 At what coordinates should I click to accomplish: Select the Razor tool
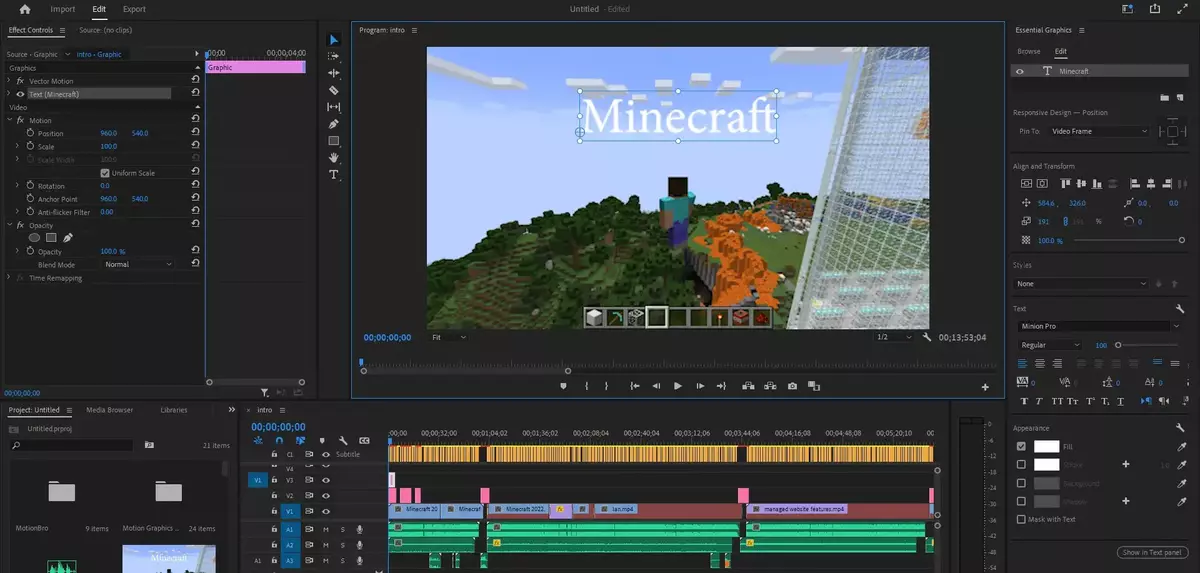[x=334, y=90]
